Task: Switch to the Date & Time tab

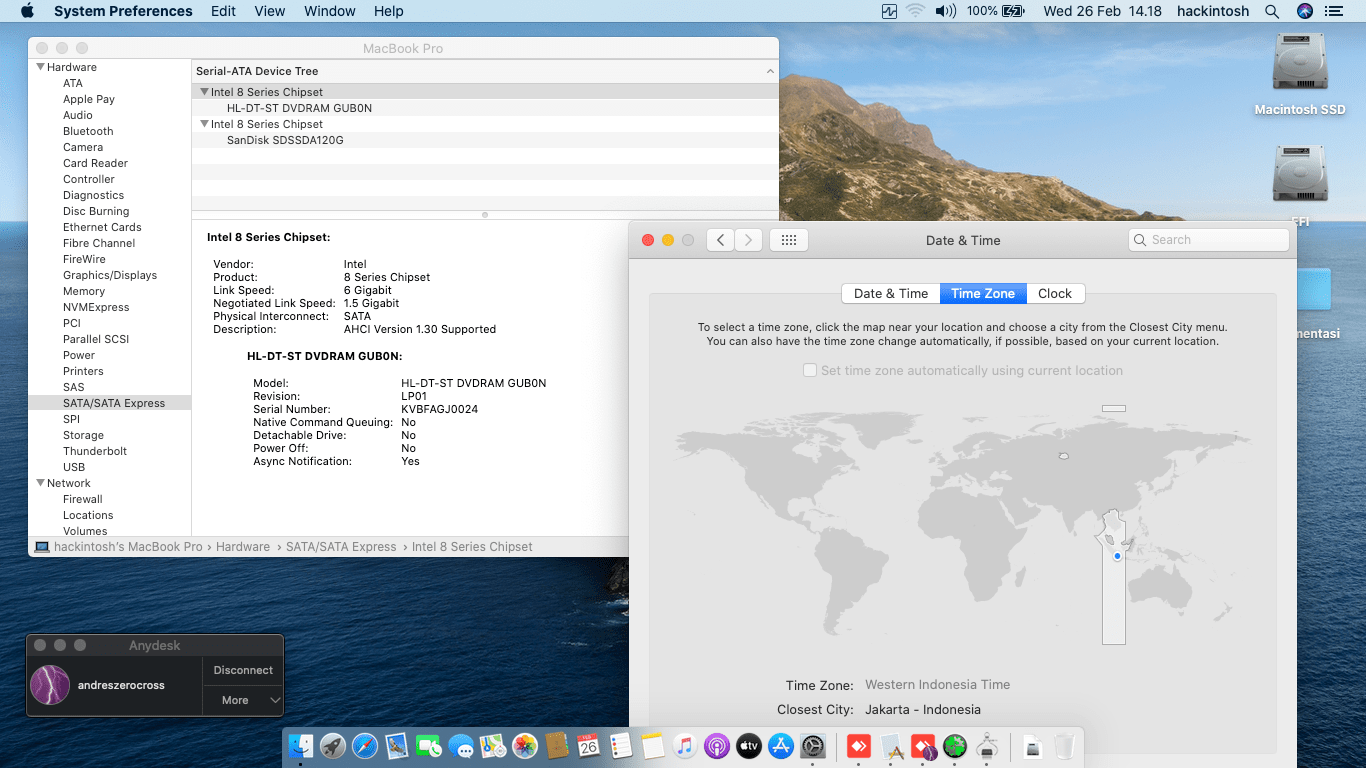Action: 891,293
